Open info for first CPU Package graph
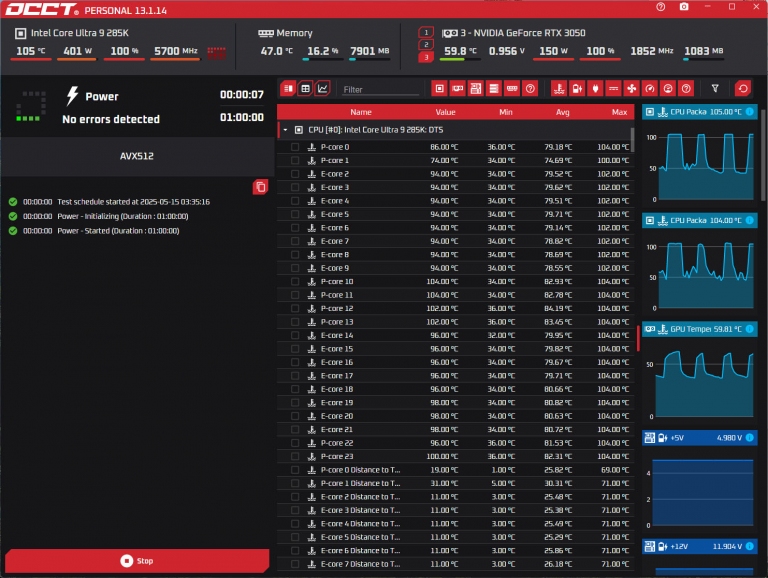This screenshot has height=578, width=768. point(749,112)
